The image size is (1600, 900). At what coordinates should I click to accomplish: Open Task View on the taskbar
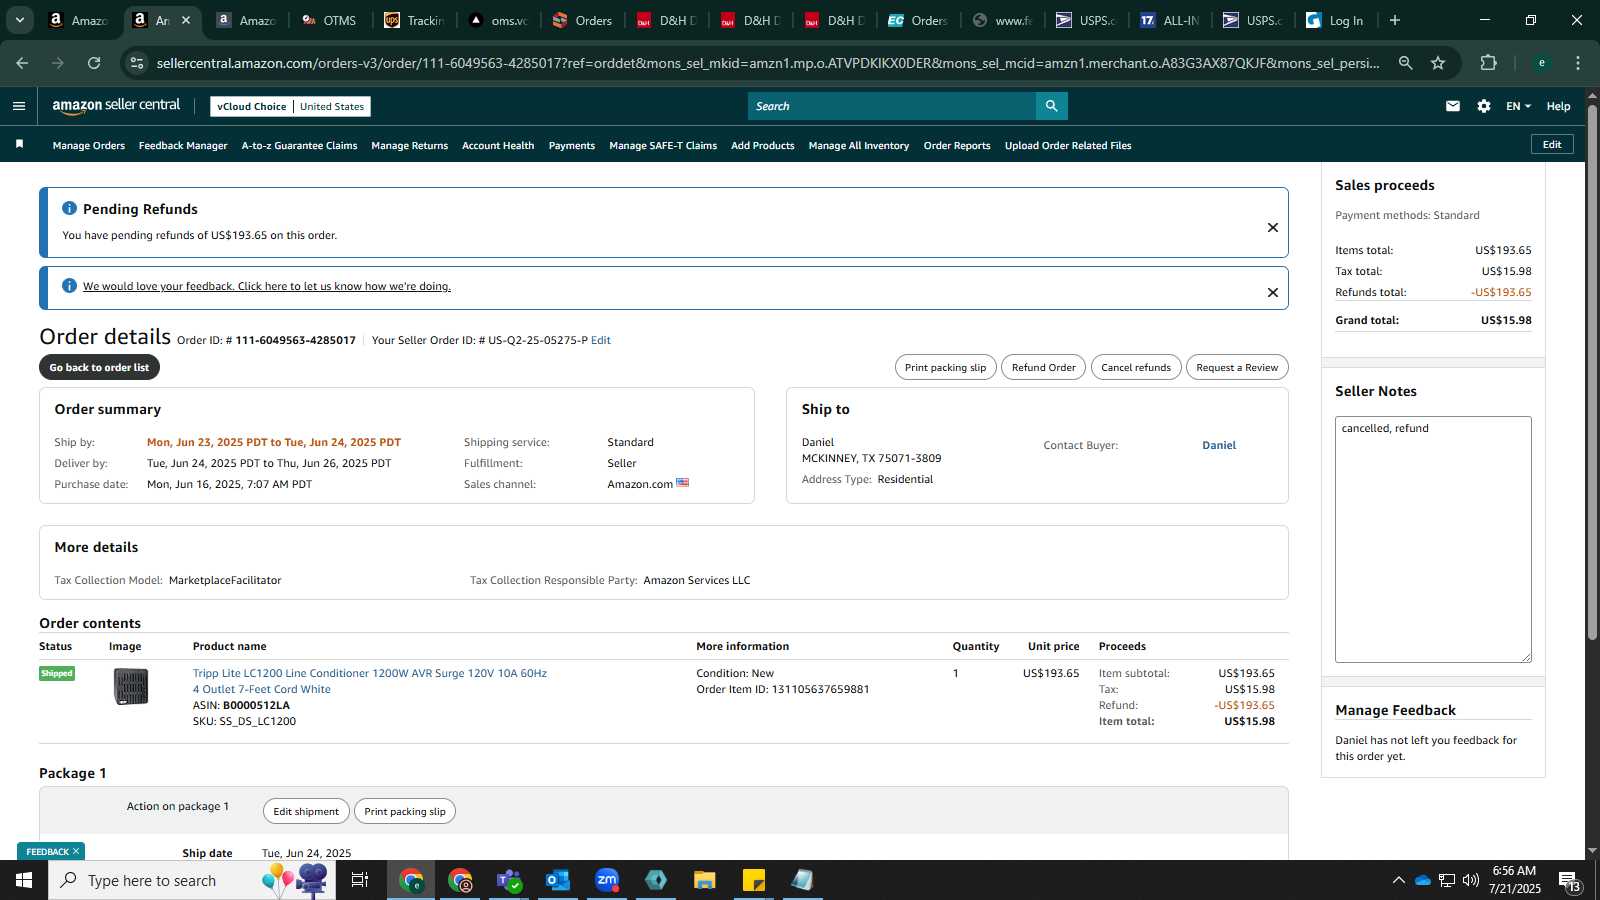(x=360, y=880)
